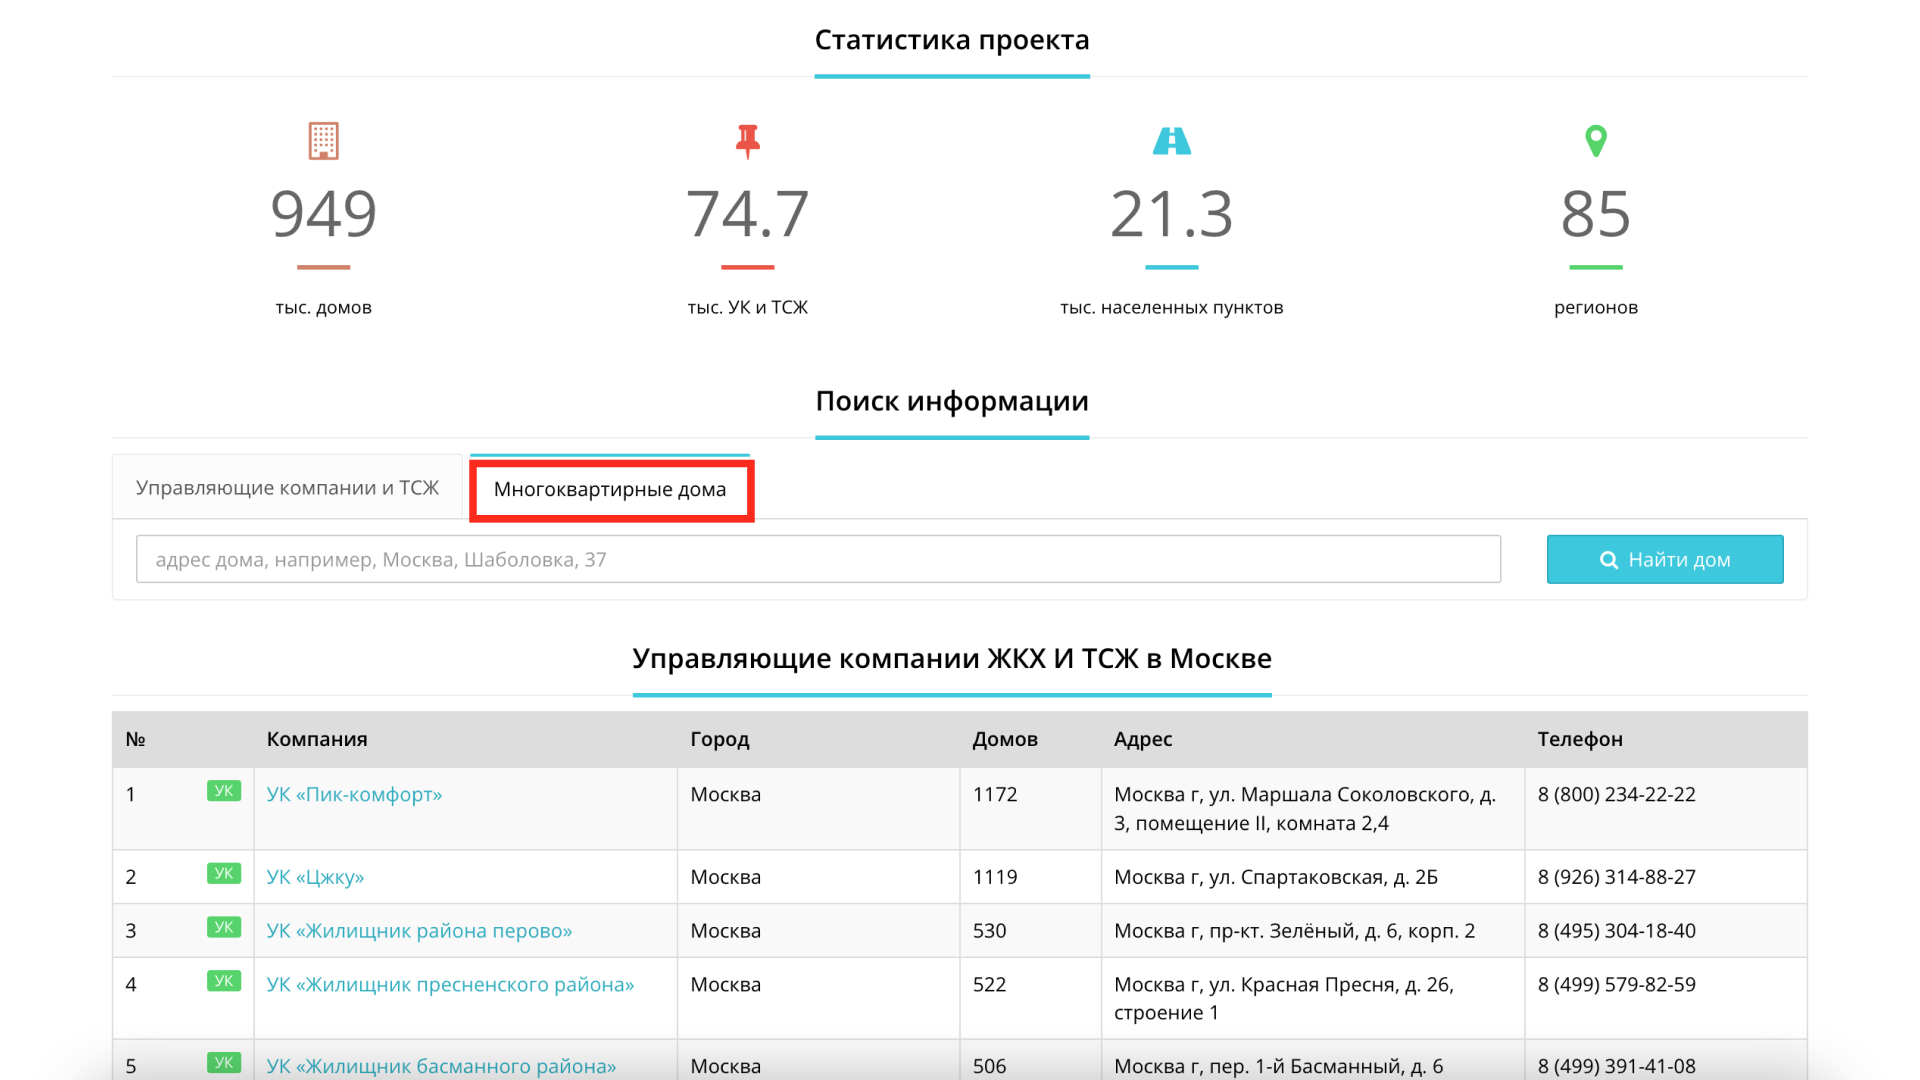Open the УК «Пик-комфорт» link
Screen dimensions: 1920x1080
point(354,794)
